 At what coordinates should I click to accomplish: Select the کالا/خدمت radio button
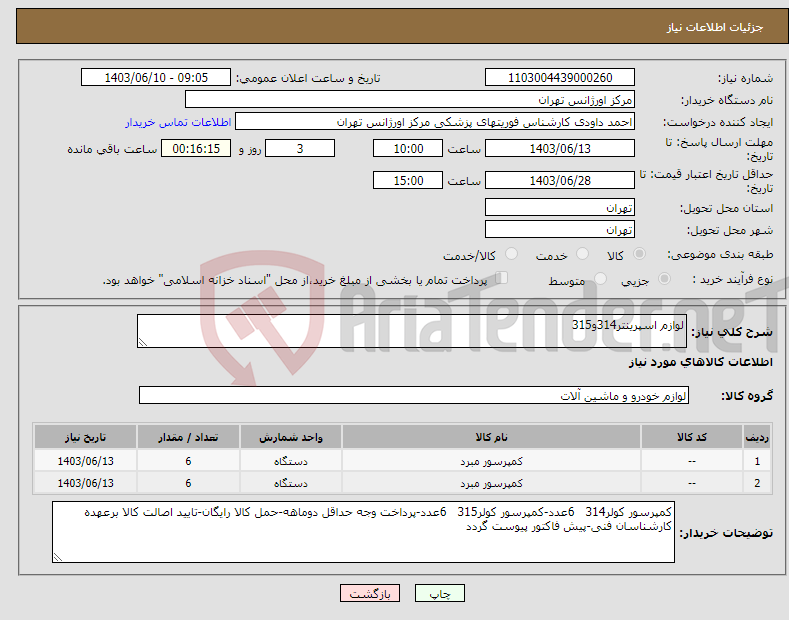pos(511,254)
